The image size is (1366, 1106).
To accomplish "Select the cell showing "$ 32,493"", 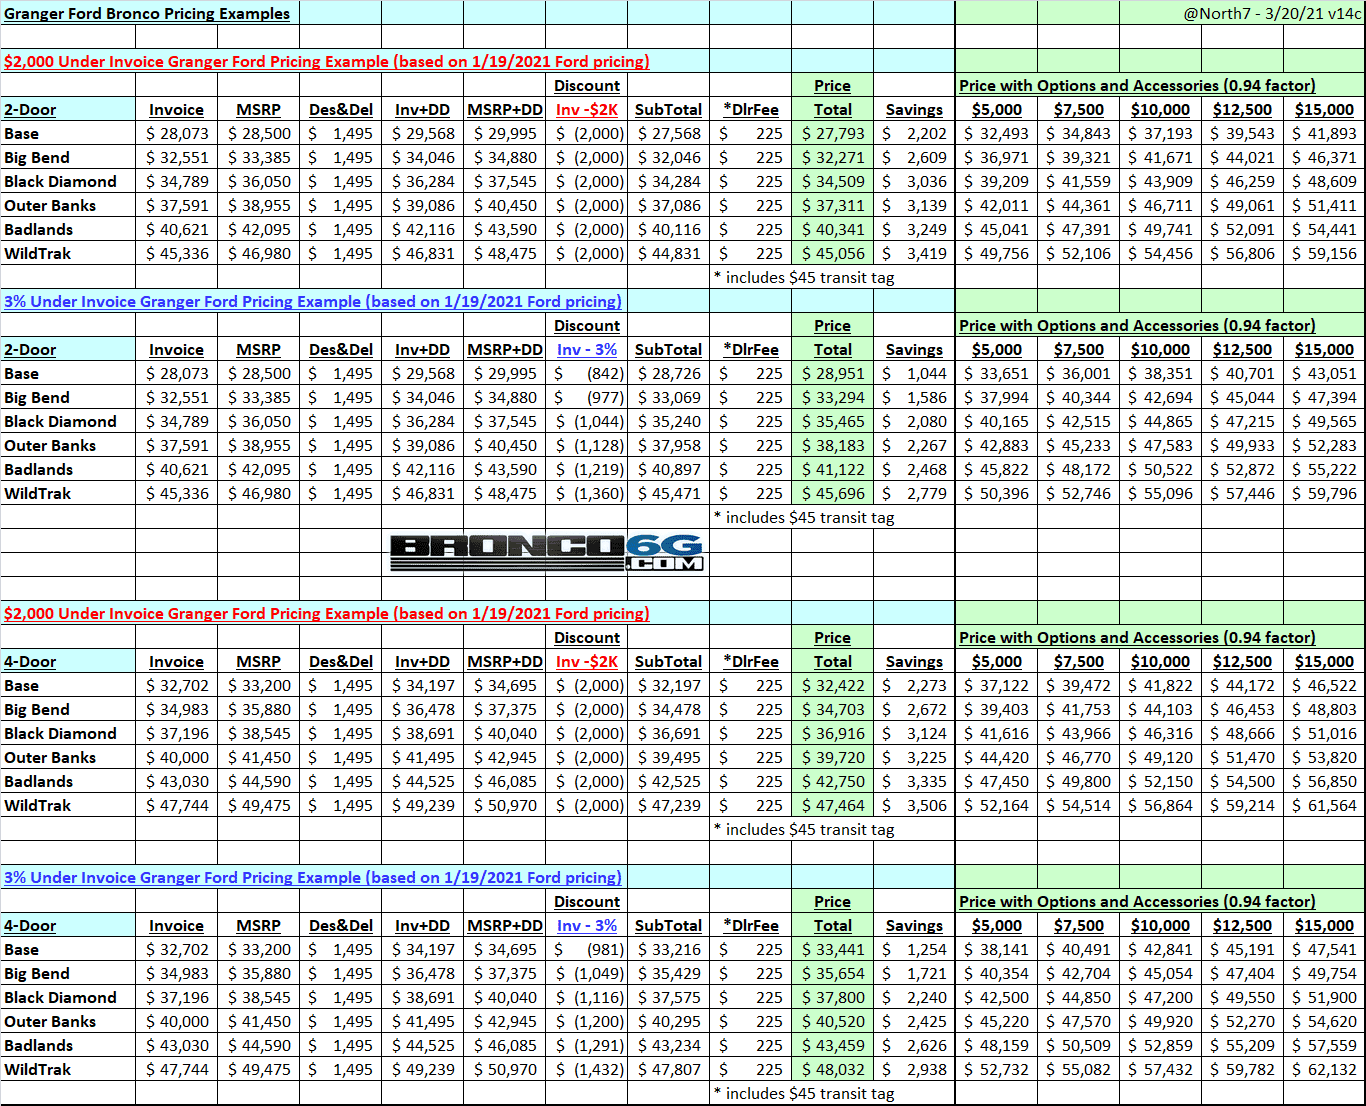I will [997, 134].
